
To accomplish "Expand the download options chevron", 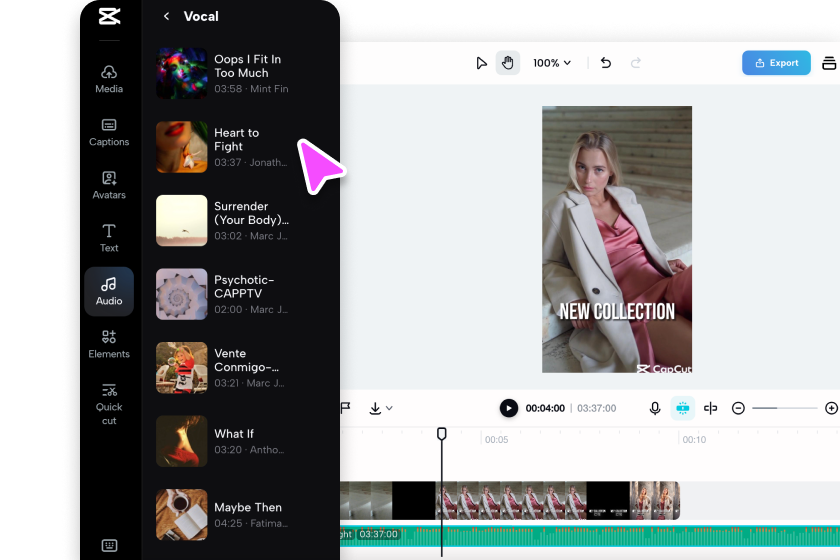I will (x=389, y=408).
